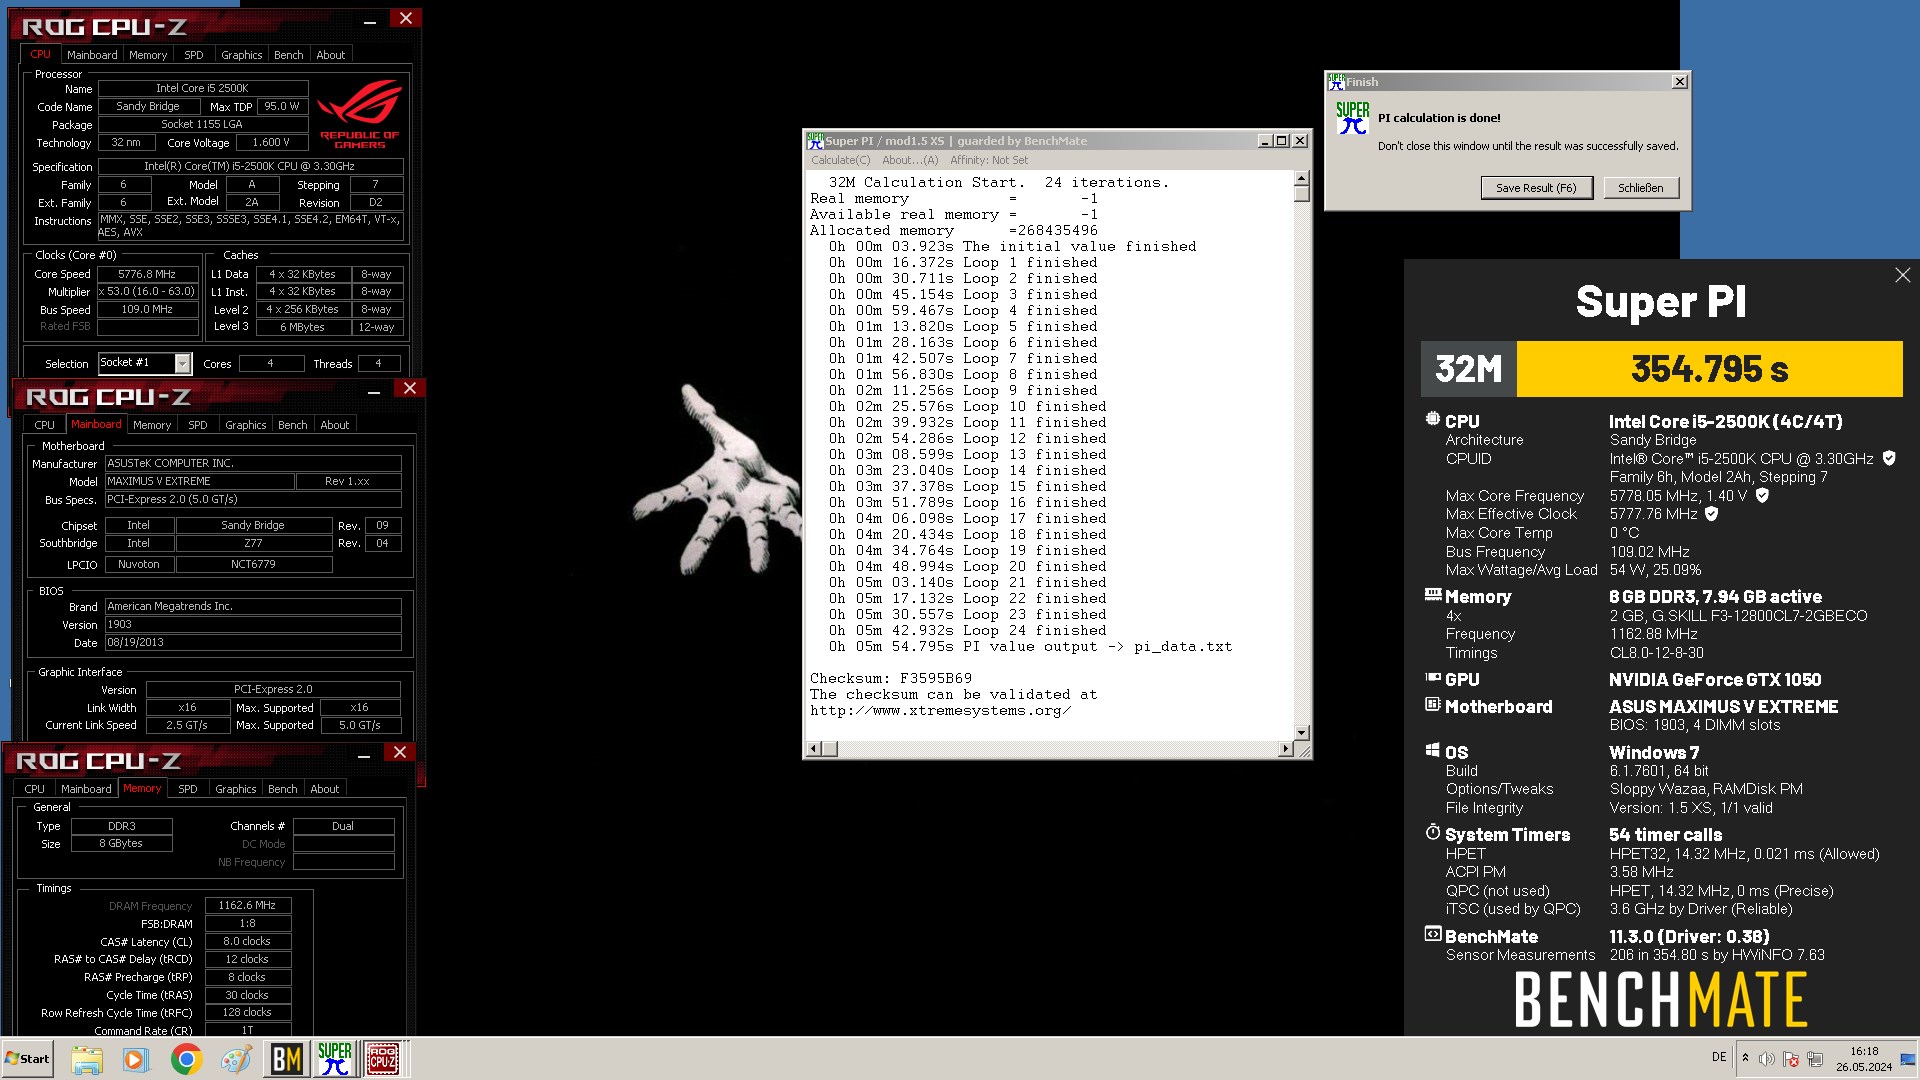Open About tab in top CPU-Z window
Image resolution: width=1920 pixels, height=1080 pixels.
(331, 55)
